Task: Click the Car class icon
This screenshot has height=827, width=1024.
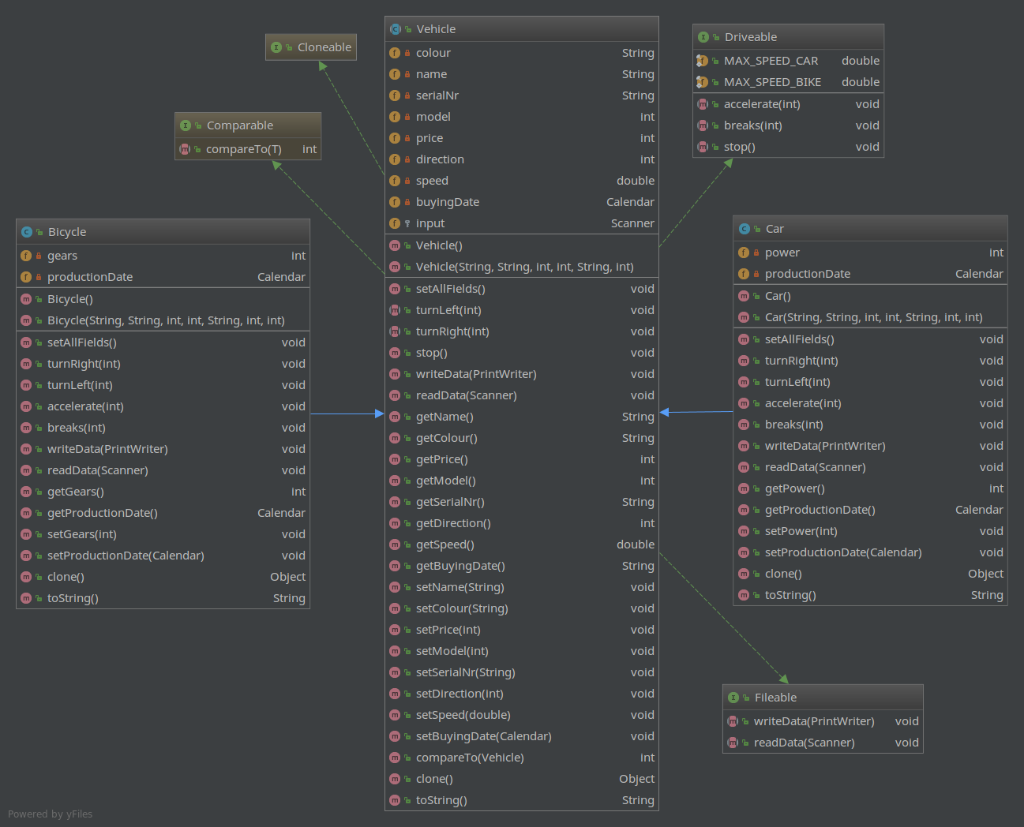Action: click(x=744, y=229)
